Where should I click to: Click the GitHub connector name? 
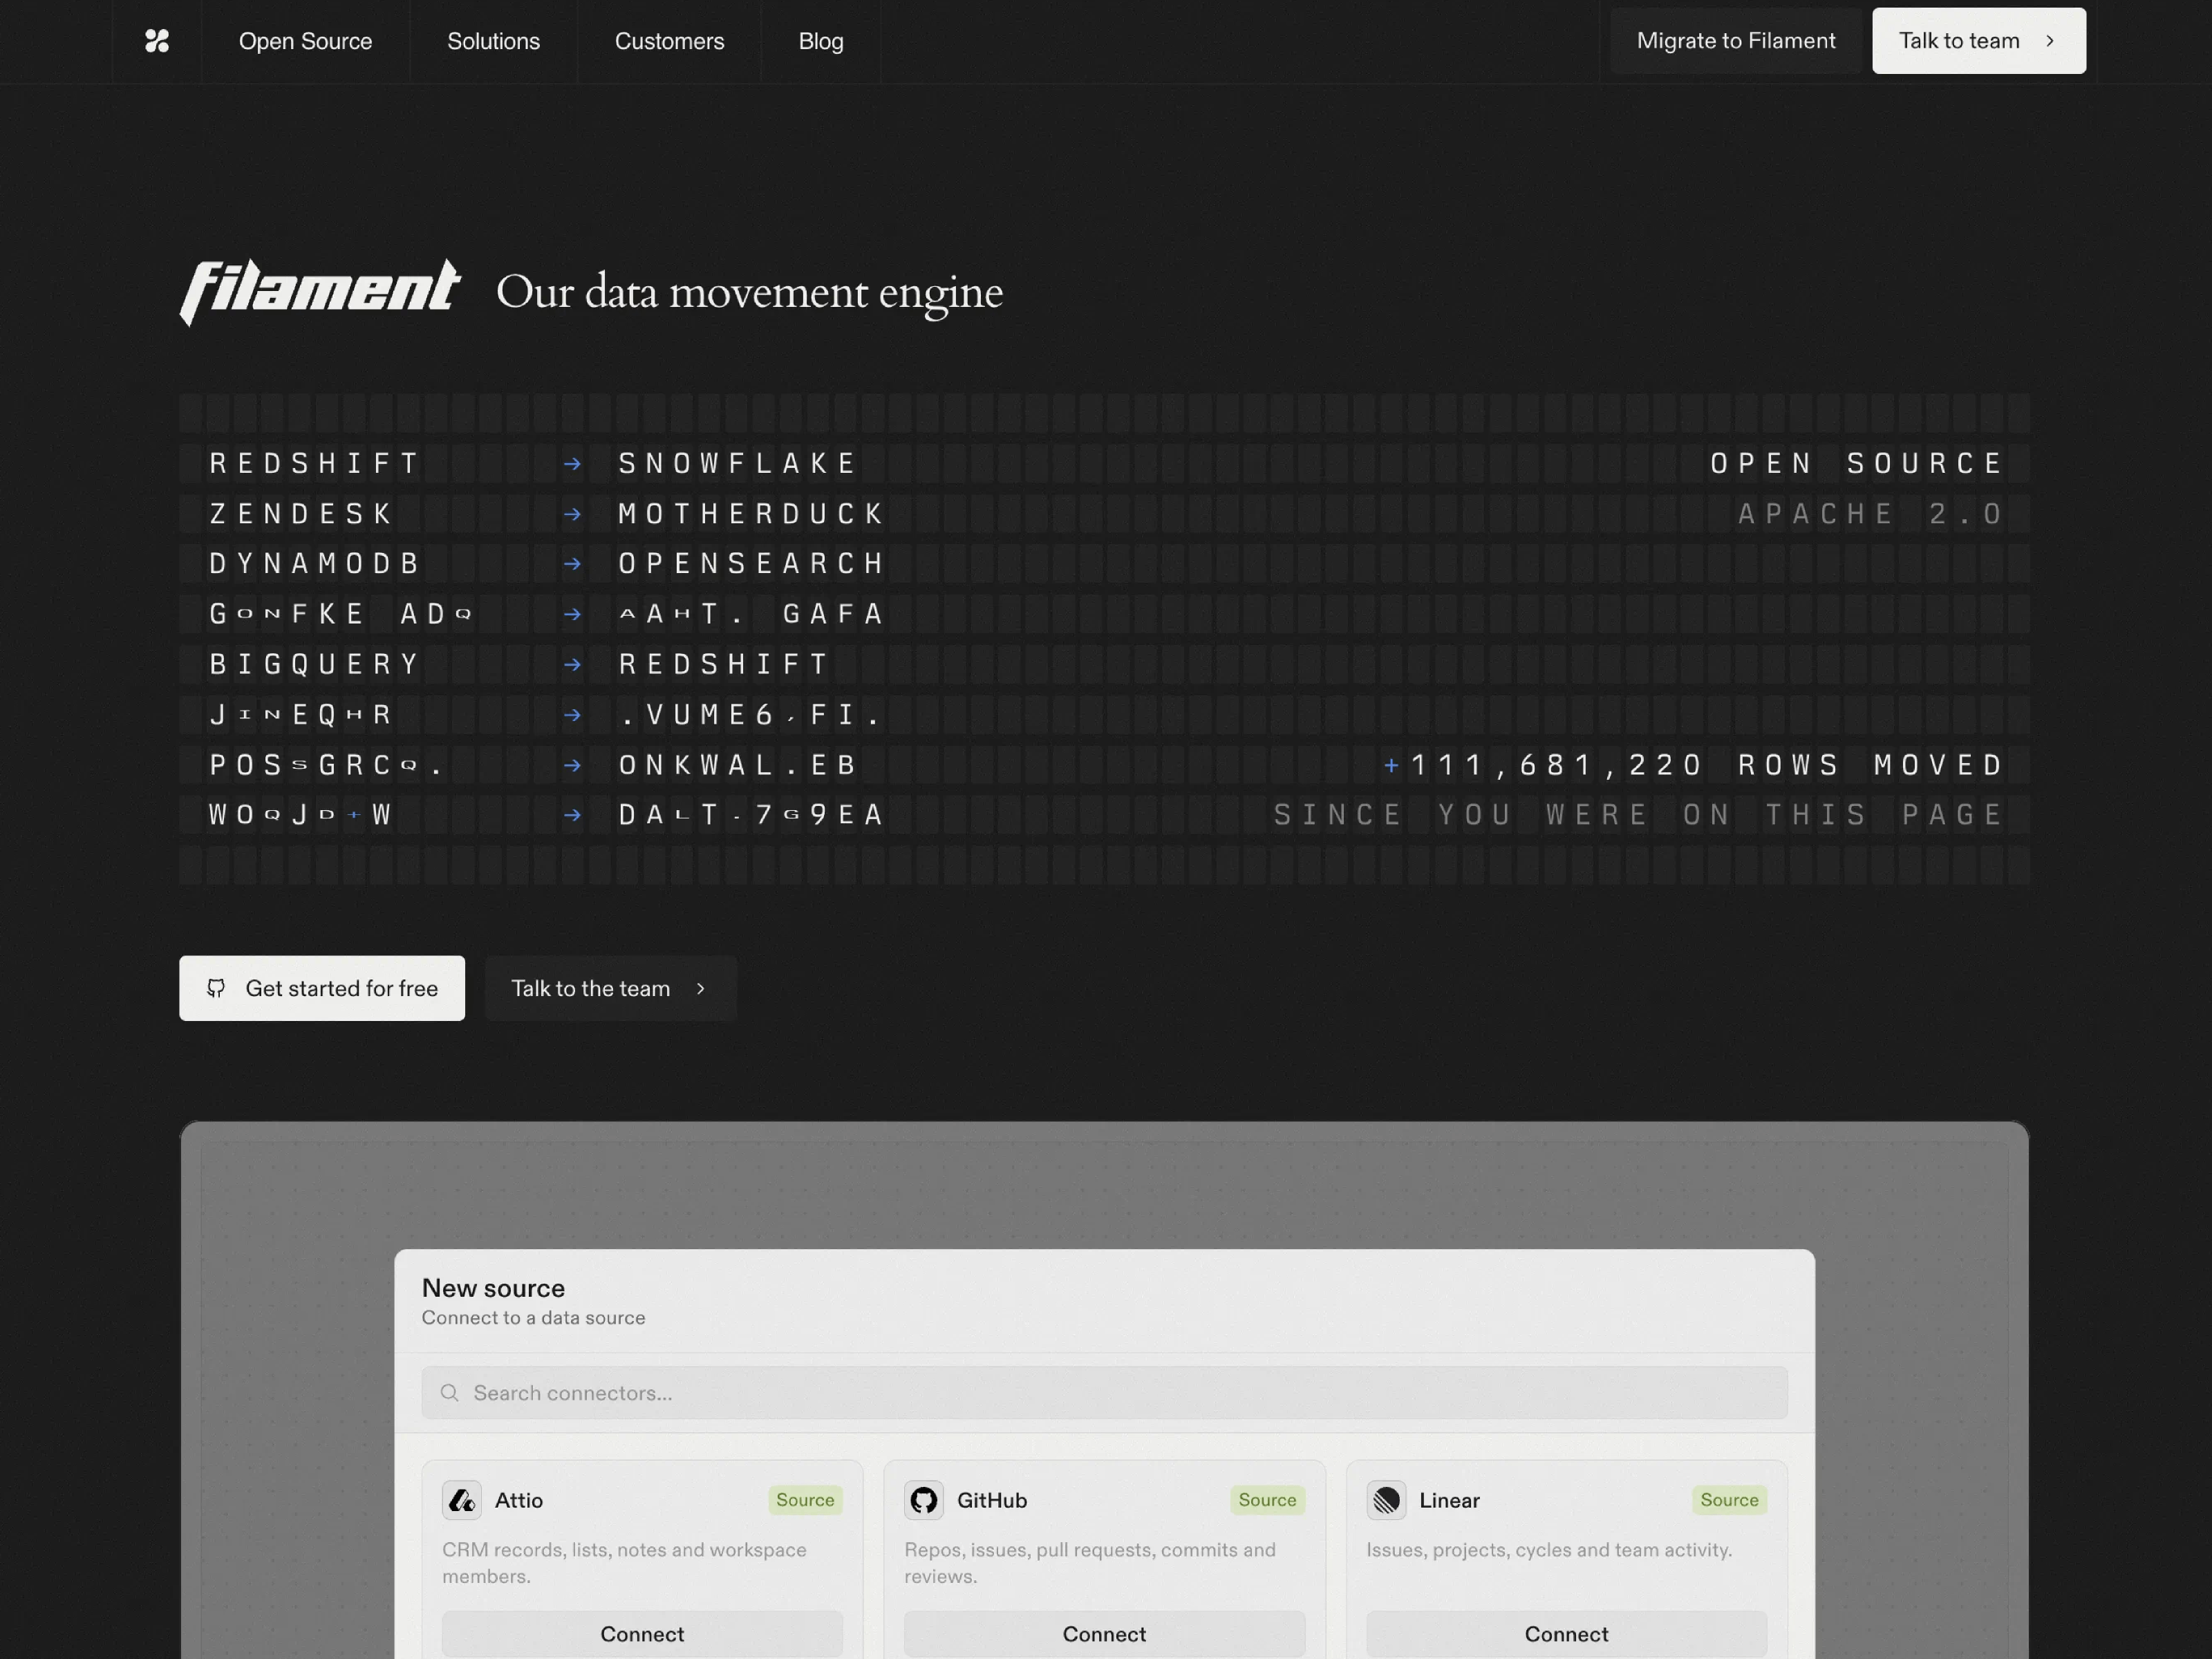point(992,1500)
